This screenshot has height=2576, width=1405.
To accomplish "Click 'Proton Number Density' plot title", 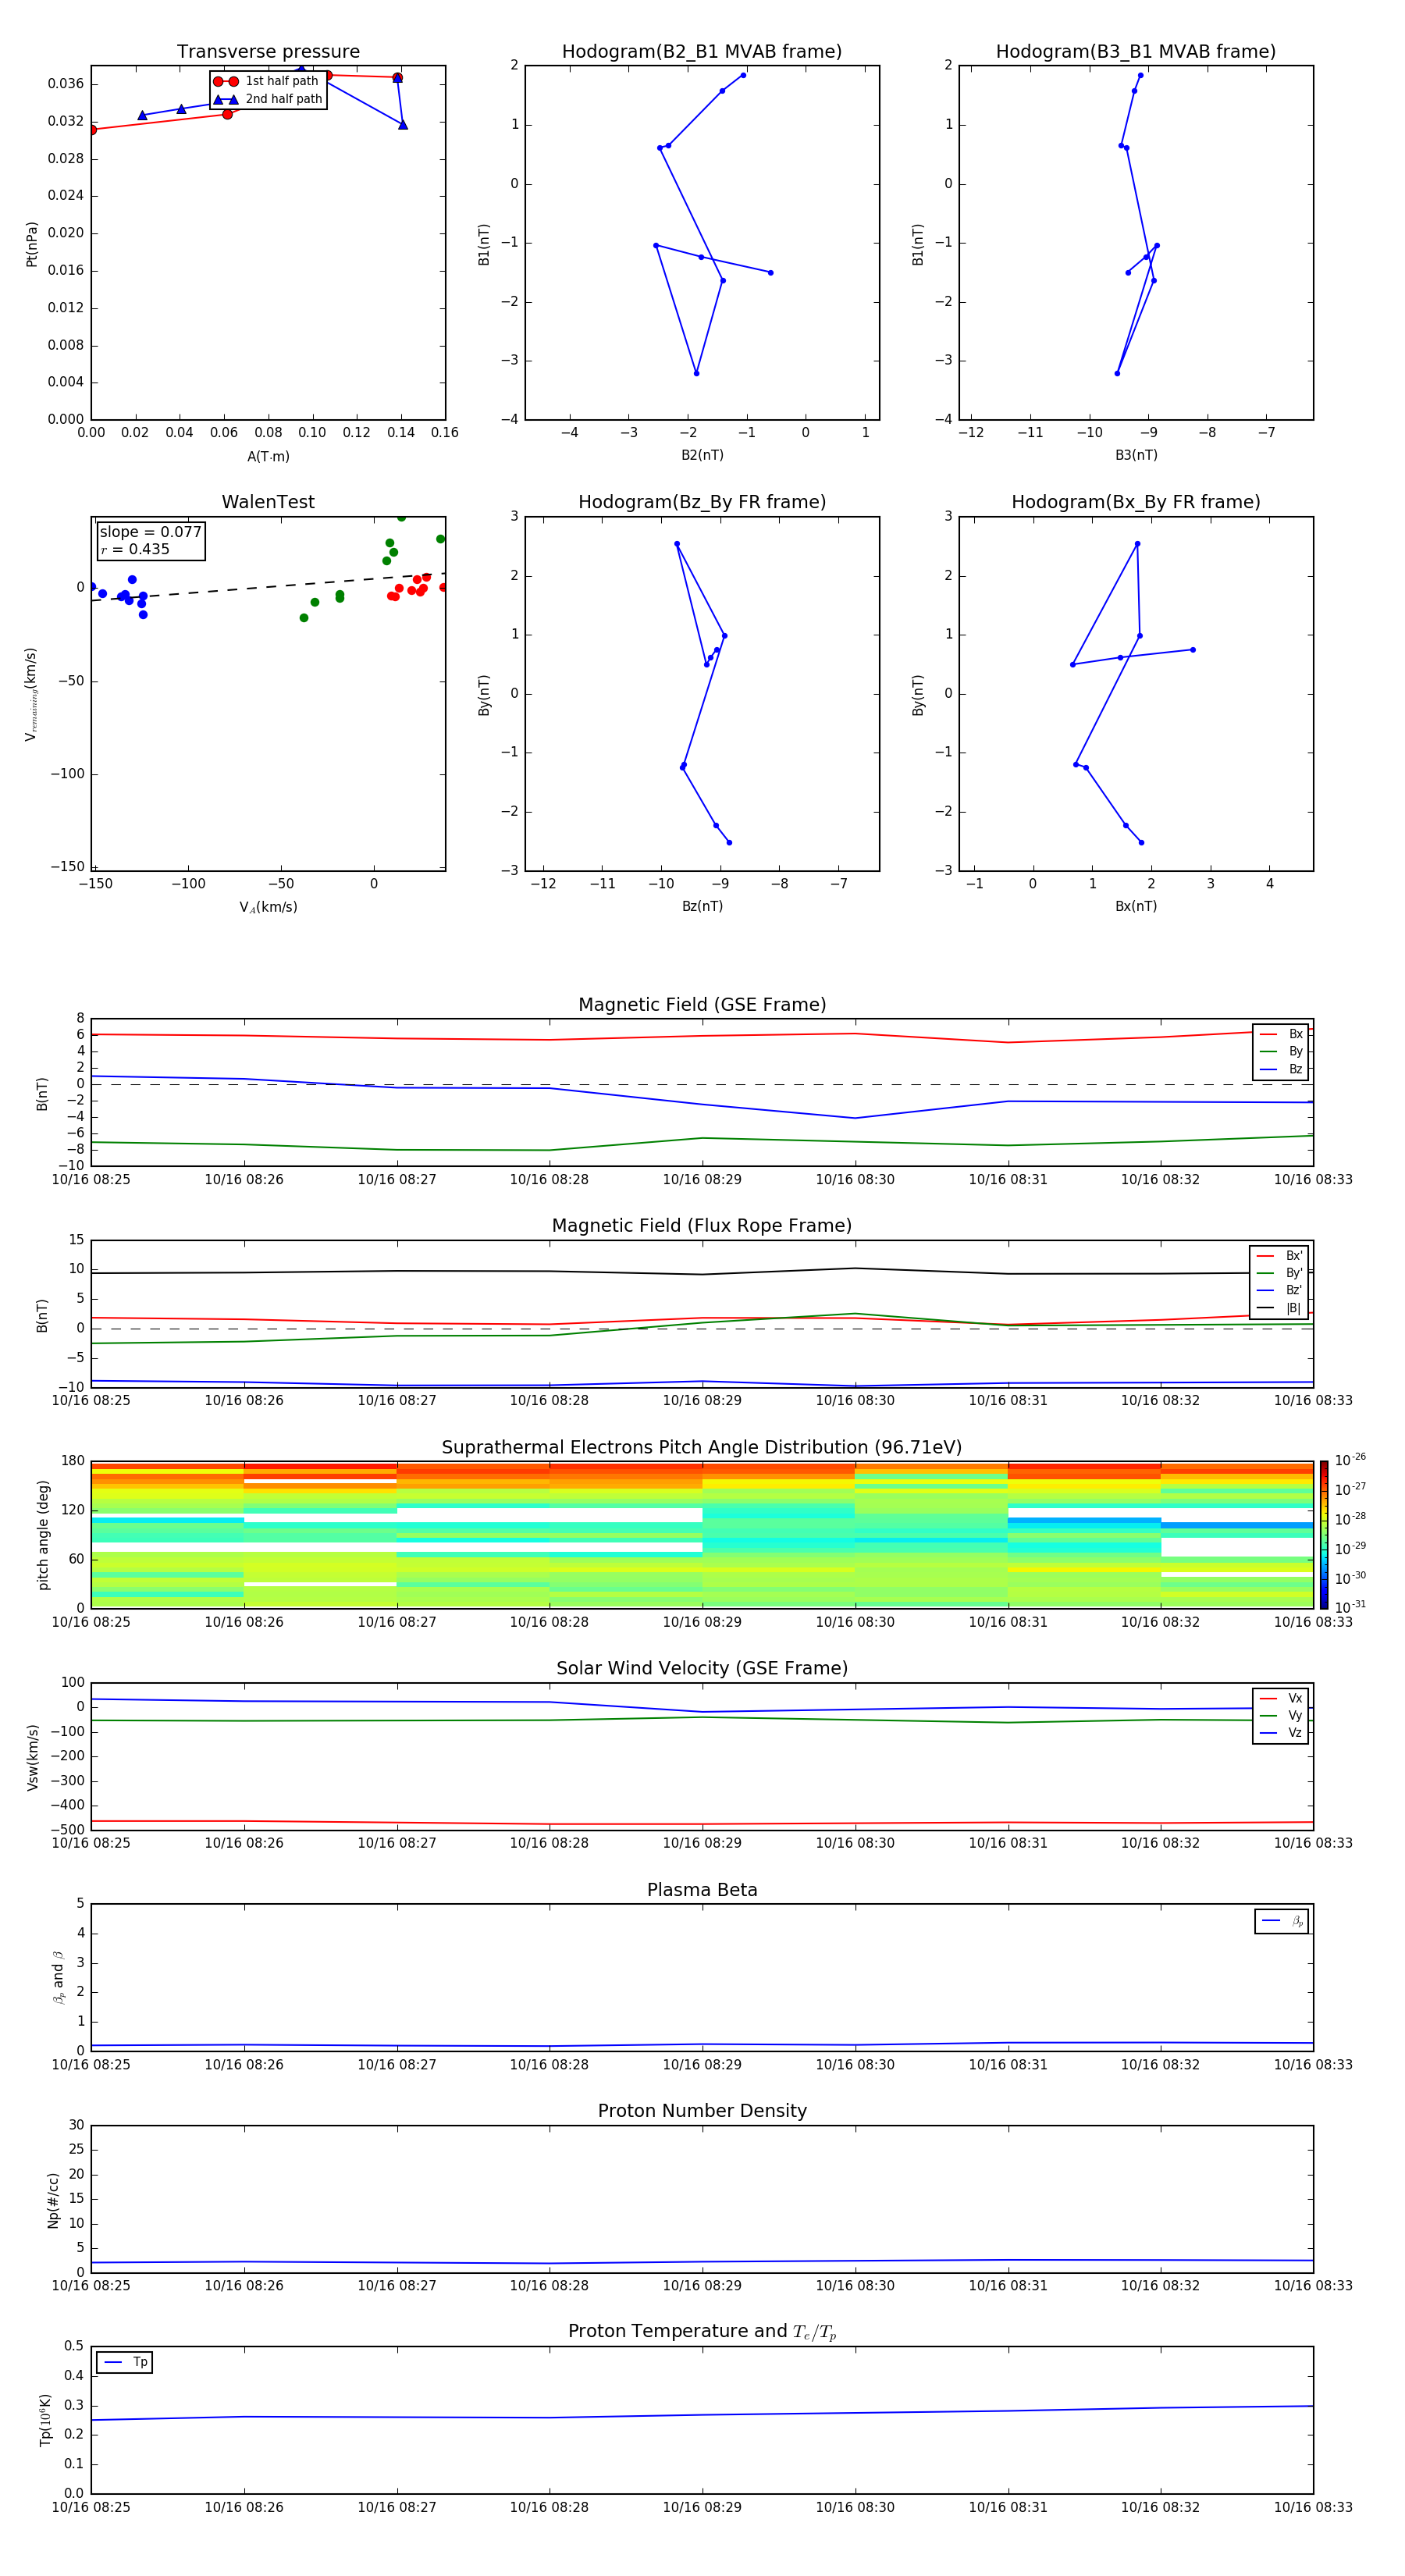I will coord(702,2112).
